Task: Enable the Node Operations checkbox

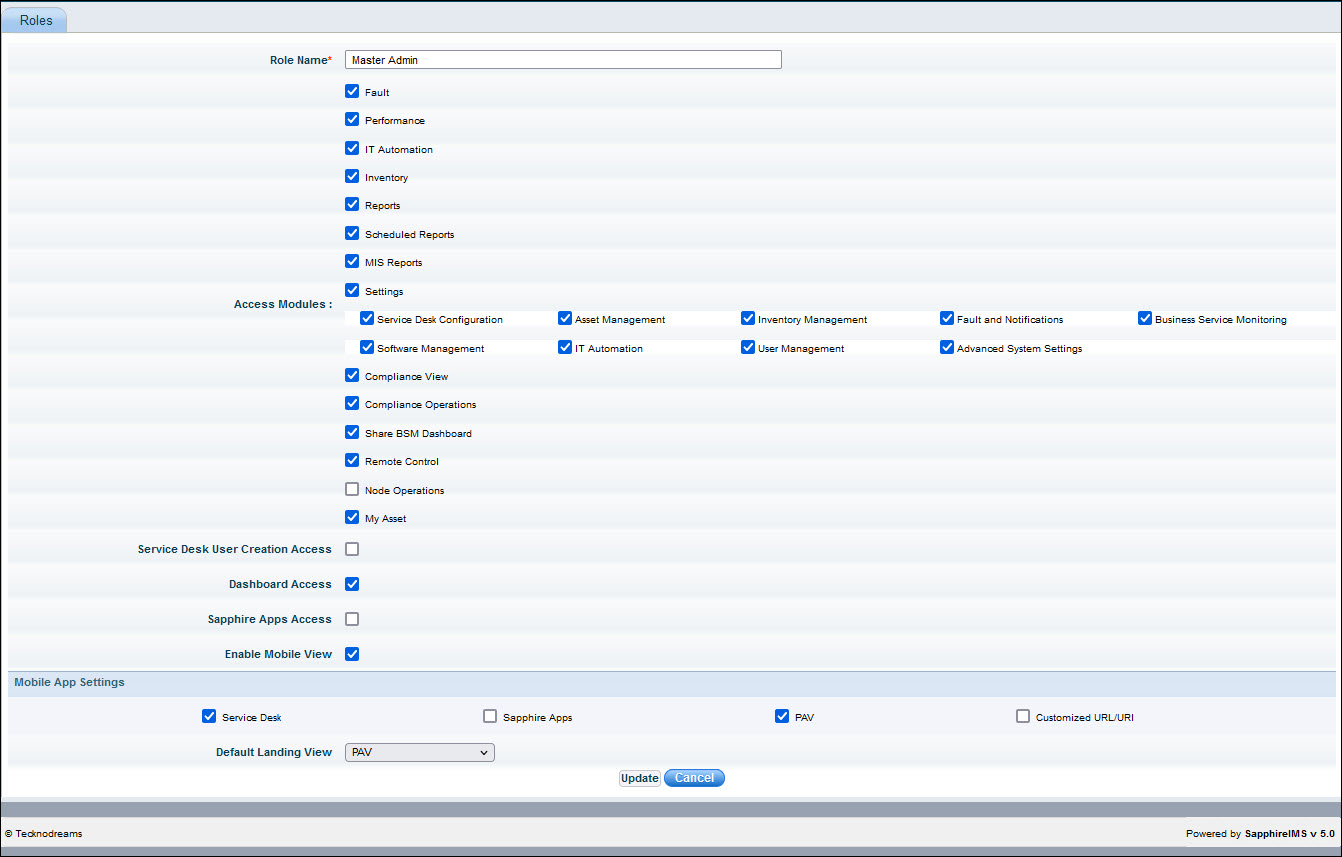Action: [x=352, y=489]
